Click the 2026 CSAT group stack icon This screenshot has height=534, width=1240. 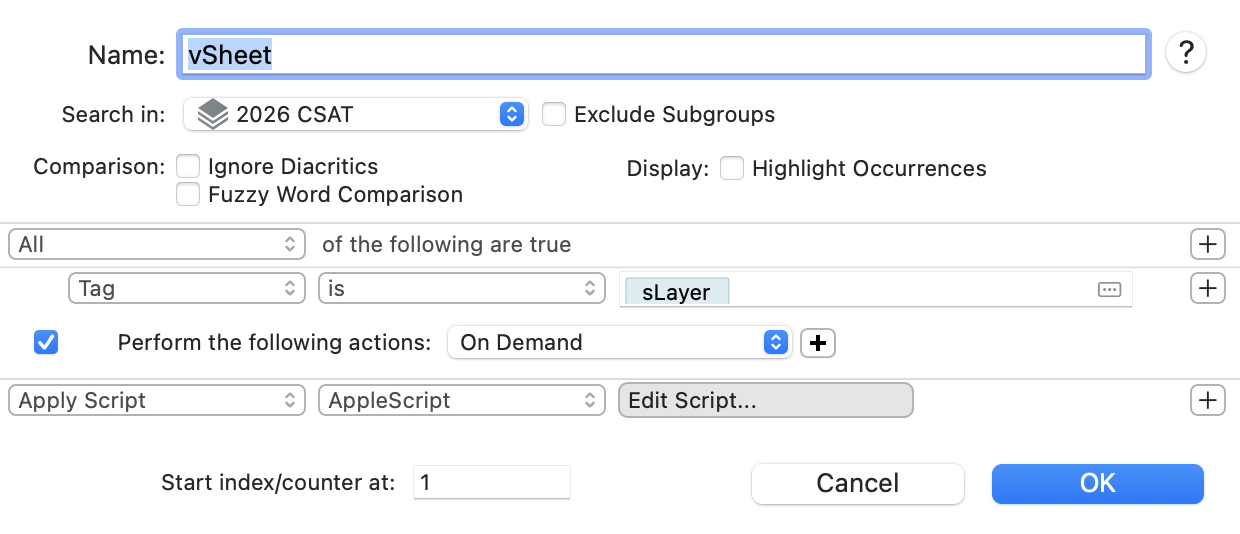212,114
